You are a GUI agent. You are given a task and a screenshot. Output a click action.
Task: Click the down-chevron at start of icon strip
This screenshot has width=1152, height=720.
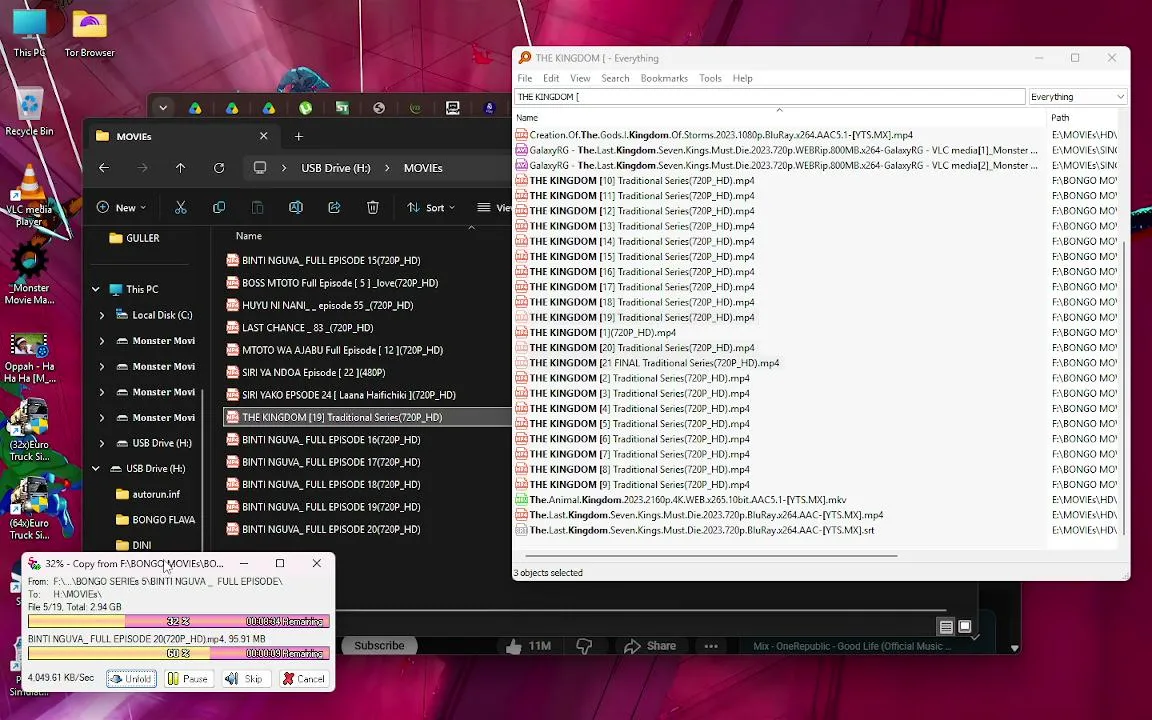point(163,108)
